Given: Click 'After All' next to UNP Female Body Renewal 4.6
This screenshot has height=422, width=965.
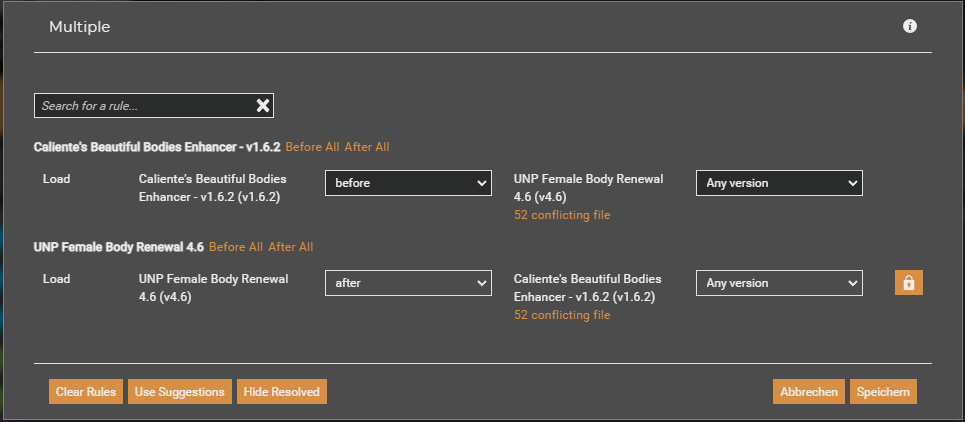Looking at the screenshot, I should click(x=290, y=247).
